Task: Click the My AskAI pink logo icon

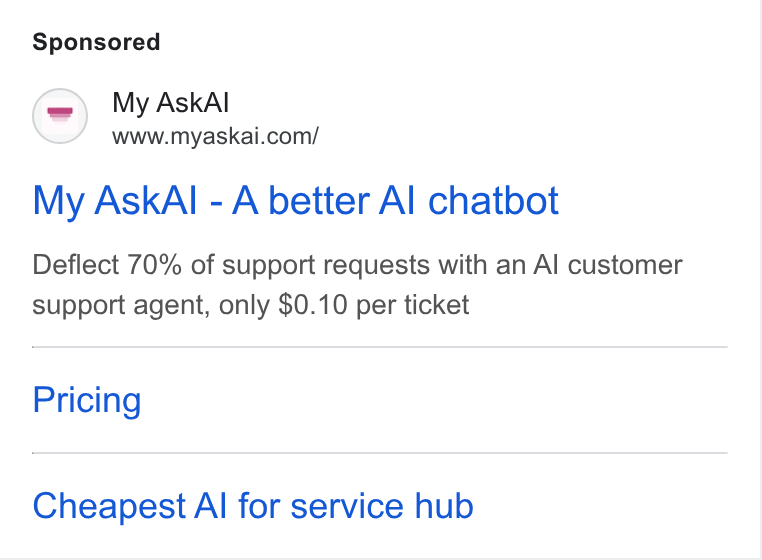Action: click(x=60, y=116)
